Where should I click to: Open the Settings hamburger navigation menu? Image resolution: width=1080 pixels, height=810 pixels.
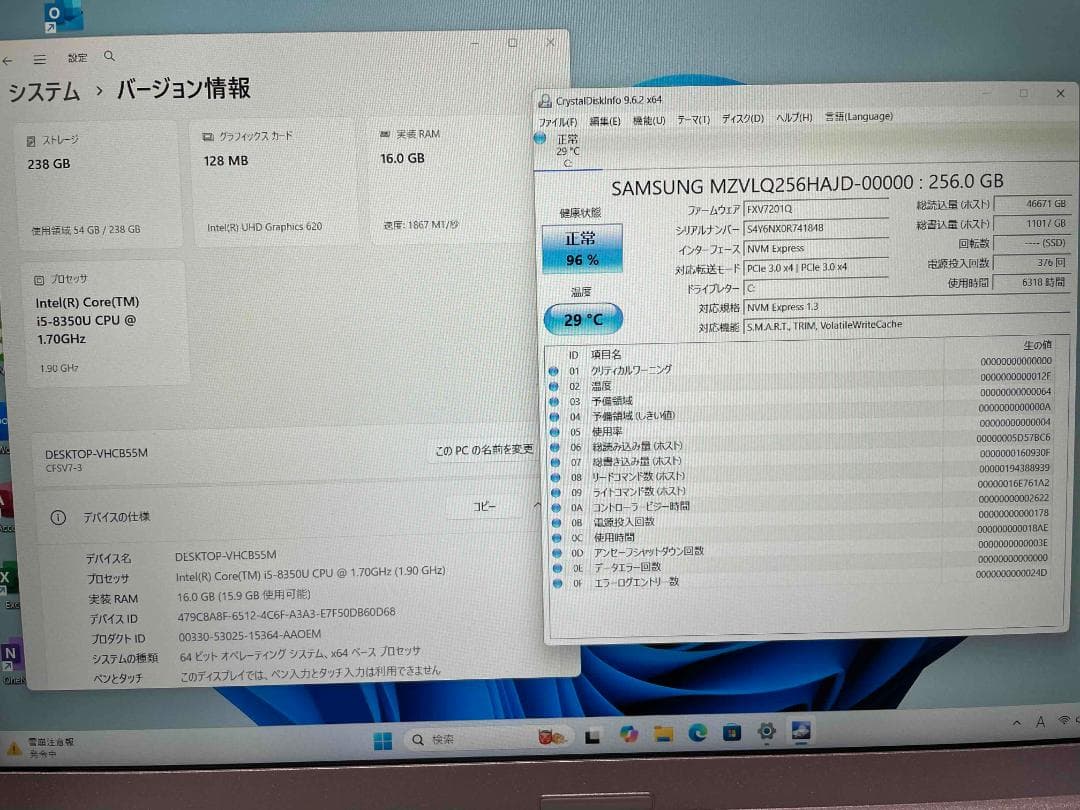(41, 57)
